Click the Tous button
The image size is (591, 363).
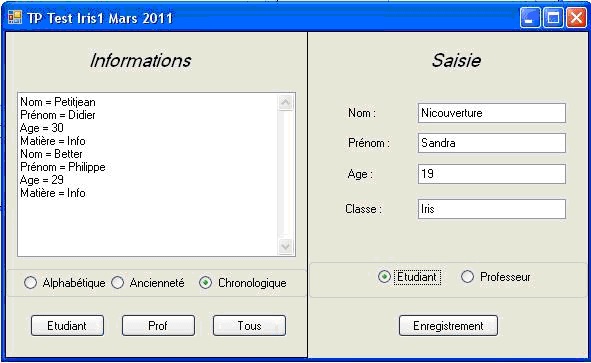(249, 326)
